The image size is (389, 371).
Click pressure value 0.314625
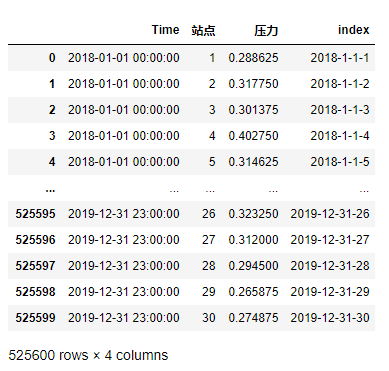(x=253, y=162)
